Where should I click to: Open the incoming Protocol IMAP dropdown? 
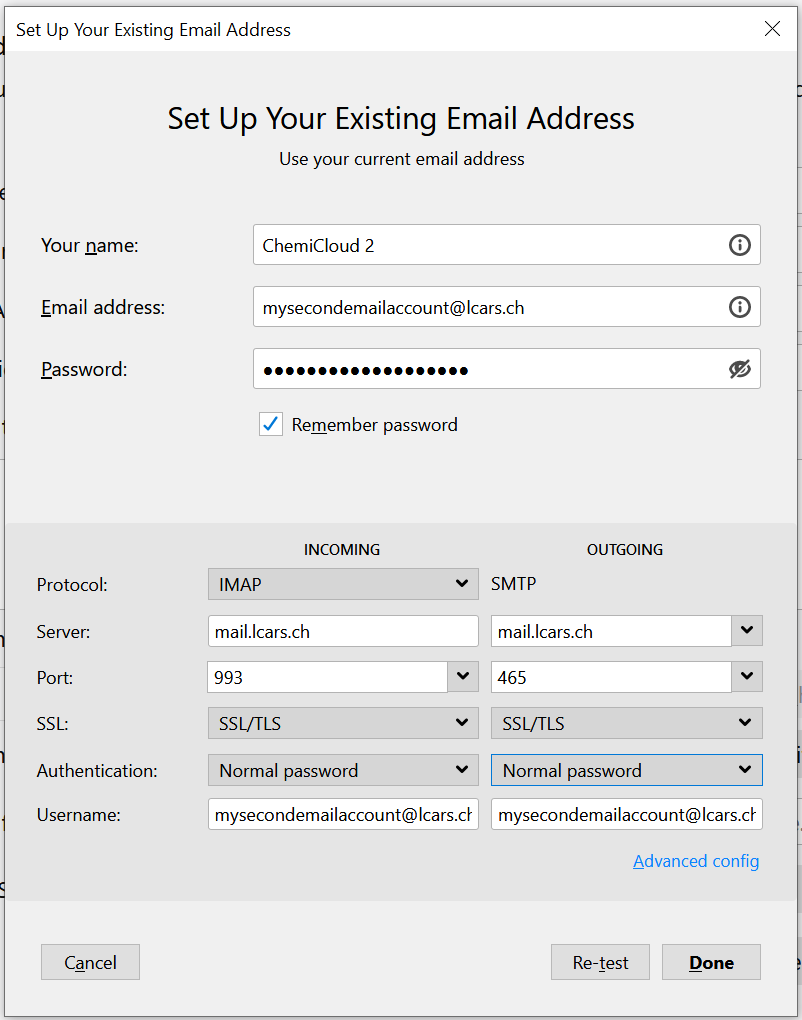pos(342,584)
